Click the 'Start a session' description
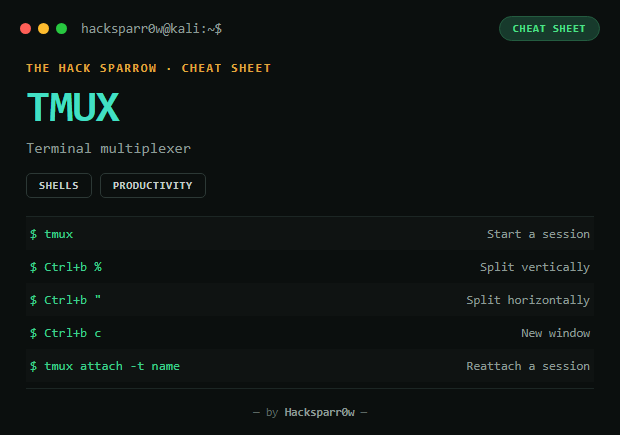 tap(538, 234)
